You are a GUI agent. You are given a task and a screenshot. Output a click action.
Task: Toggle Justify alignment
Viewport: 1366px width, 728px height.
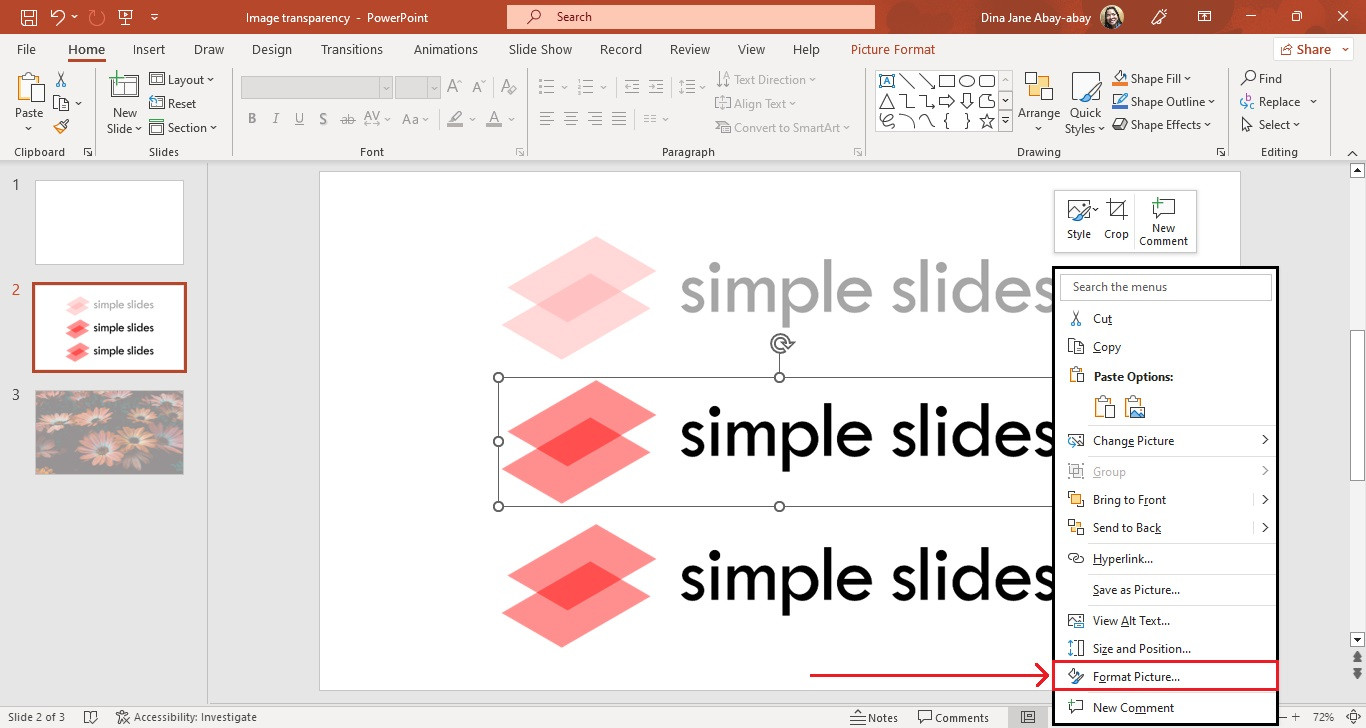(619, 119)
